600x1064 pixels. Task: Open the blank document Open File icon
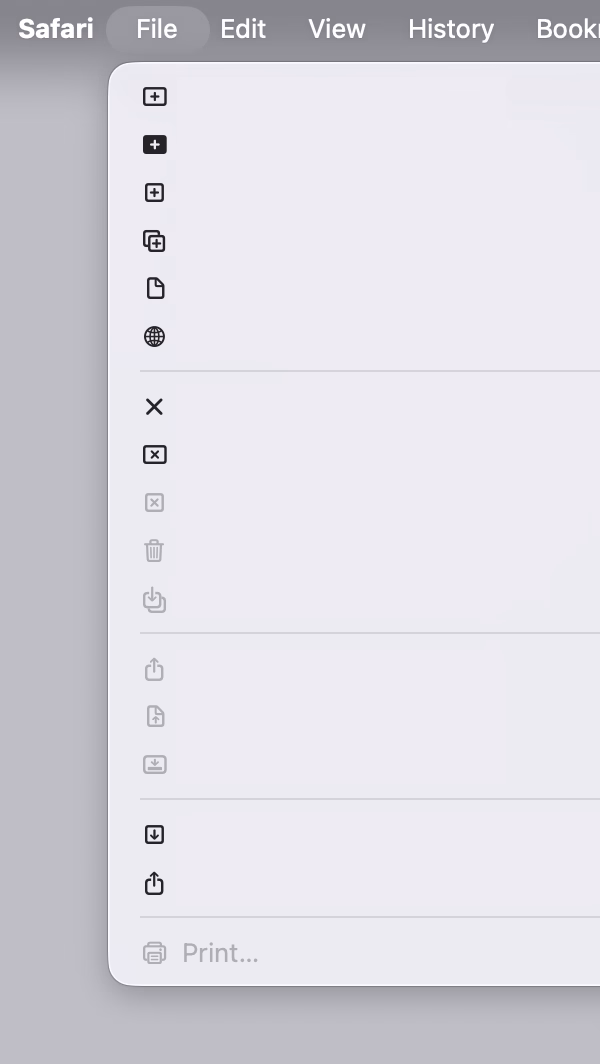tap(155, 288)
